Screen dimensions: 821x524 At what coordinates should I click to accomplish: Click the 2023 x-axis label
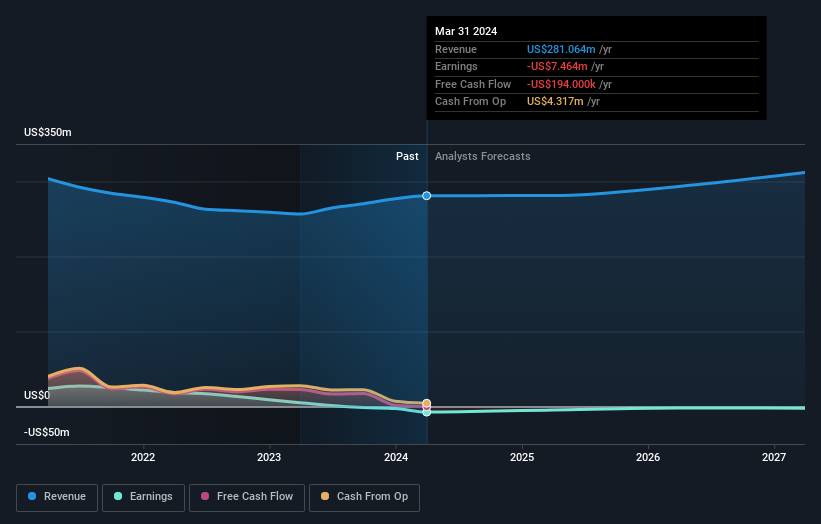(x=269, y=458)
